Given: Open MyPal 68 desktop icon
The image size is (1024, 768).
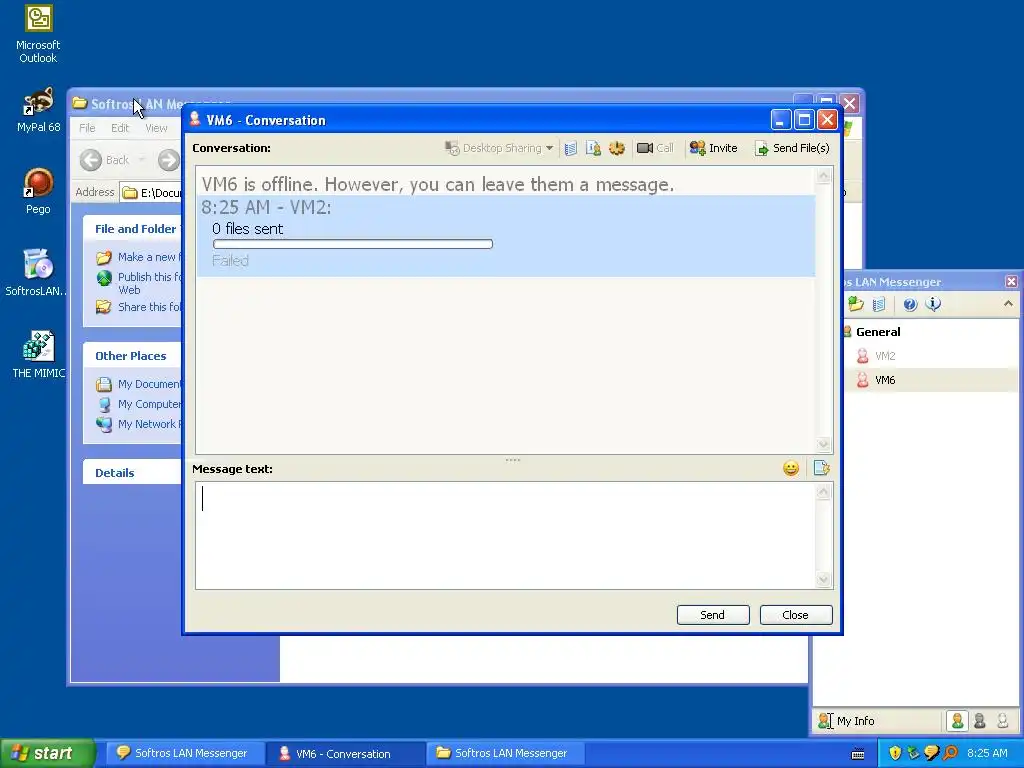Looking at the screenshot, I should click(38, 110).
